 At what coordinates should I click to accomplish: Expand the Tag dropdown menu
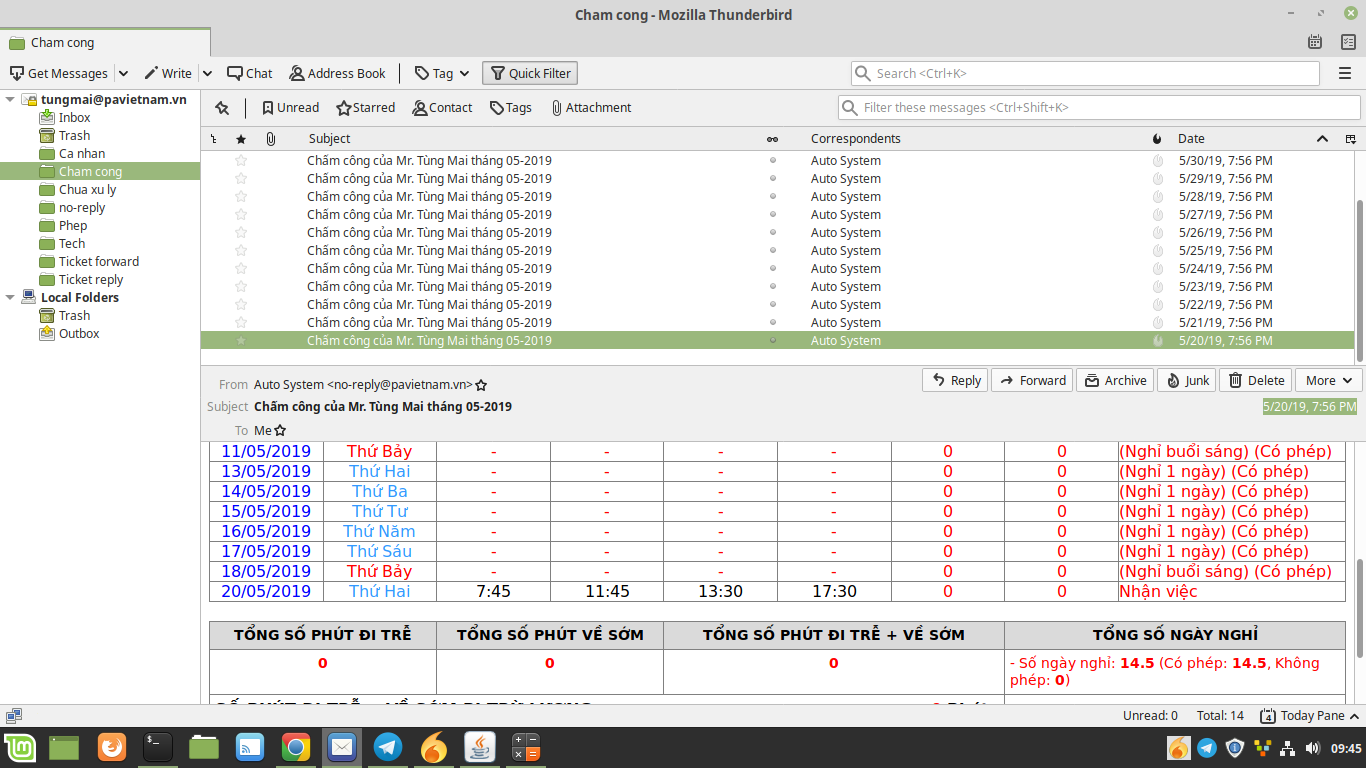tap(442, 73)
